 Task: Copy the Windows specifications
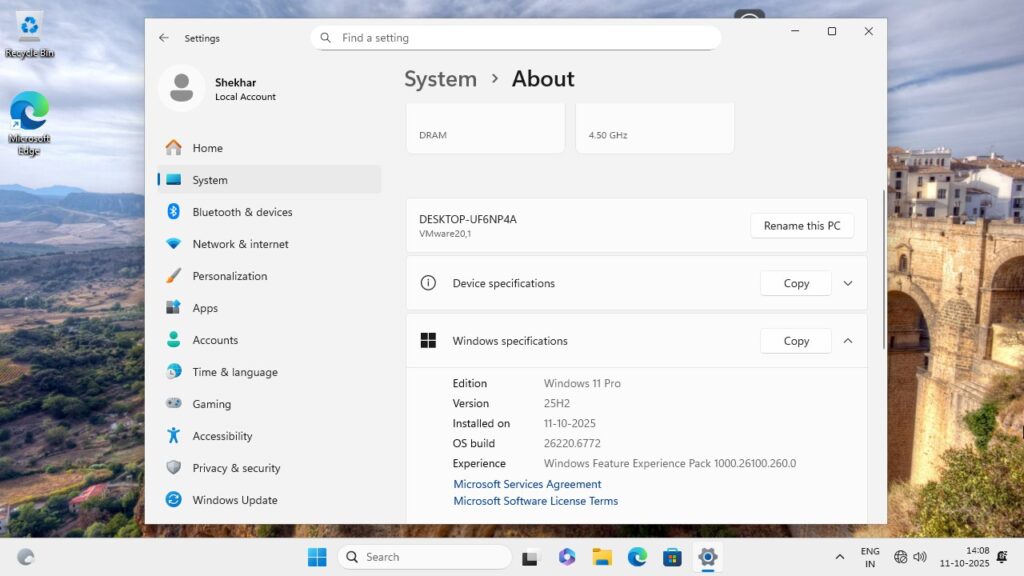[796, 341]
